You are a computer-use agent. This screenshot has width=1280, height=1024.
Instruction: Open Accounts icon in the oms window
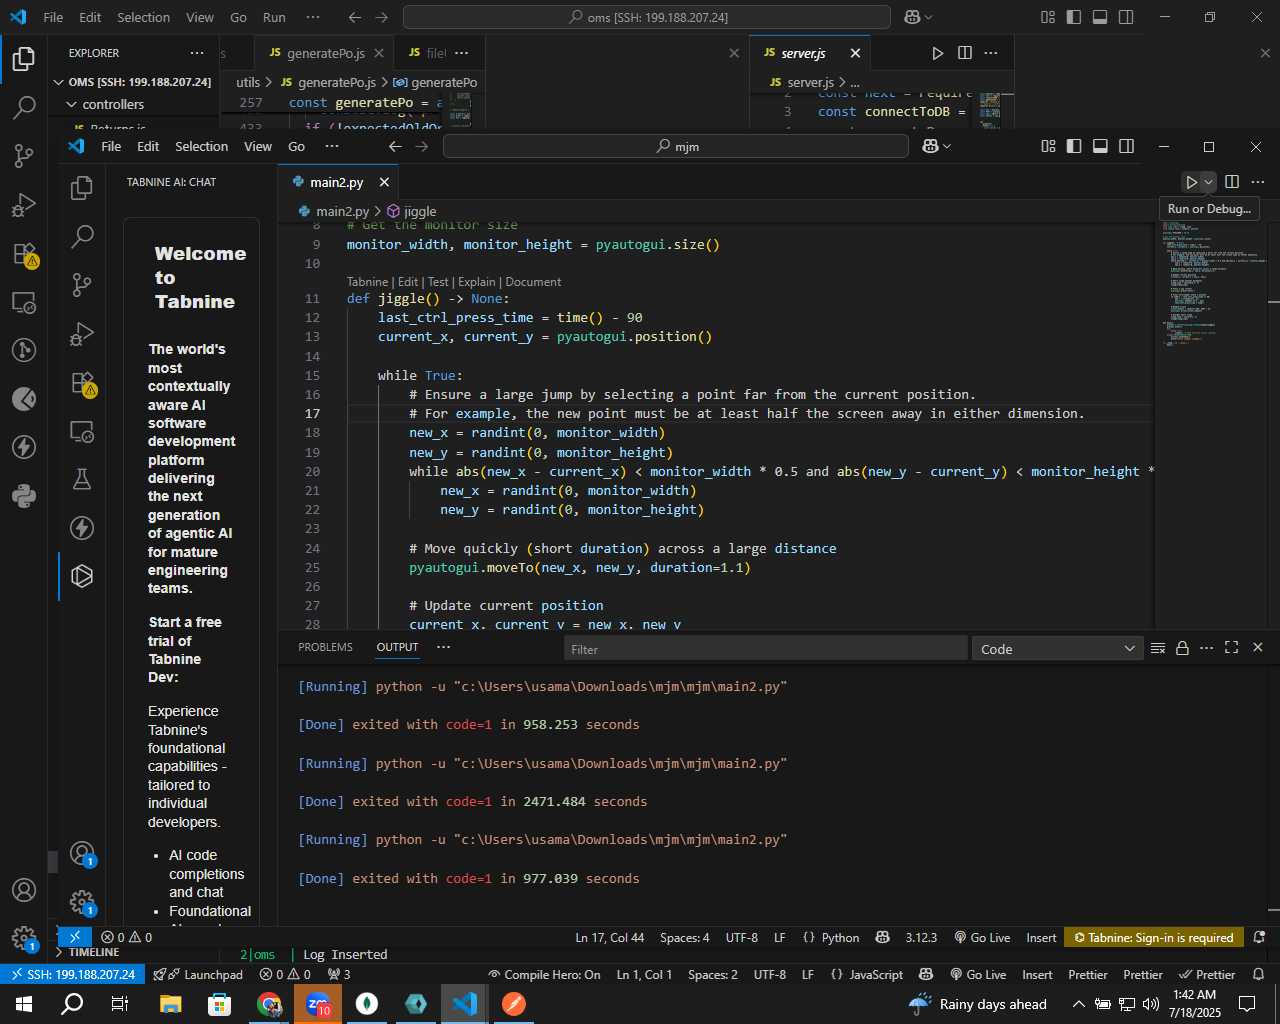click(24, 890)
